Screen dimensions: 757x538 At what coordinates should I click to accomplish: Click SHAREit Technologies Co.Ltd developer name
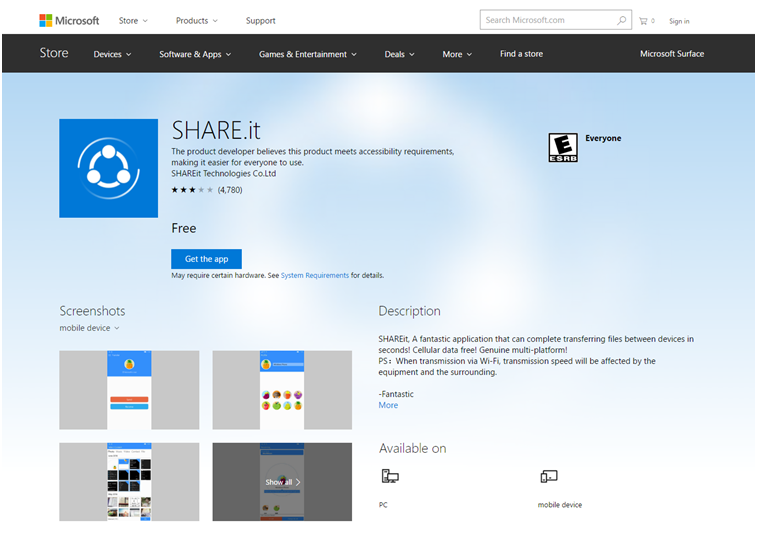pos(224,173)
